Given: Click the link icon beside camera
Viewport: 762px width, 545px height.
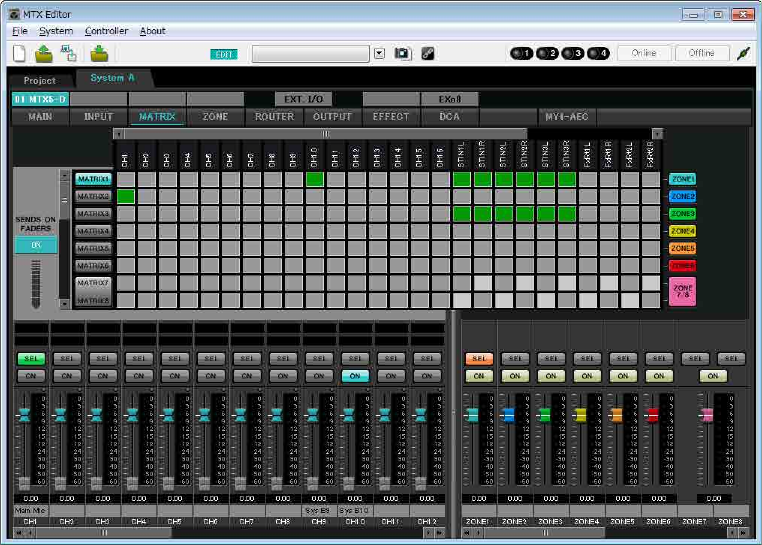Looking at the screenshot, I should (428, 53).
